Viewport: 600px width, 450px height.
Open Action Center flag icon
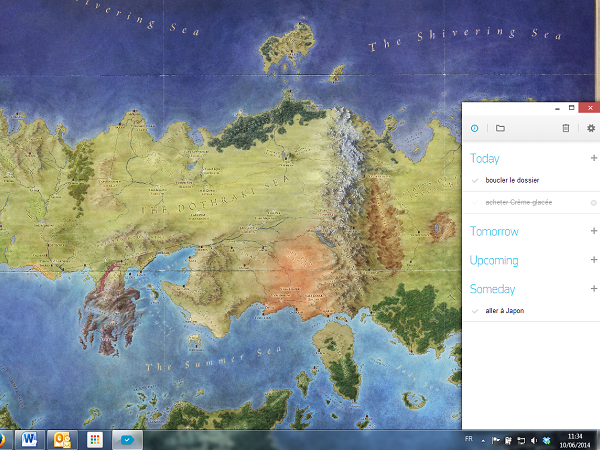pos(496,440)
